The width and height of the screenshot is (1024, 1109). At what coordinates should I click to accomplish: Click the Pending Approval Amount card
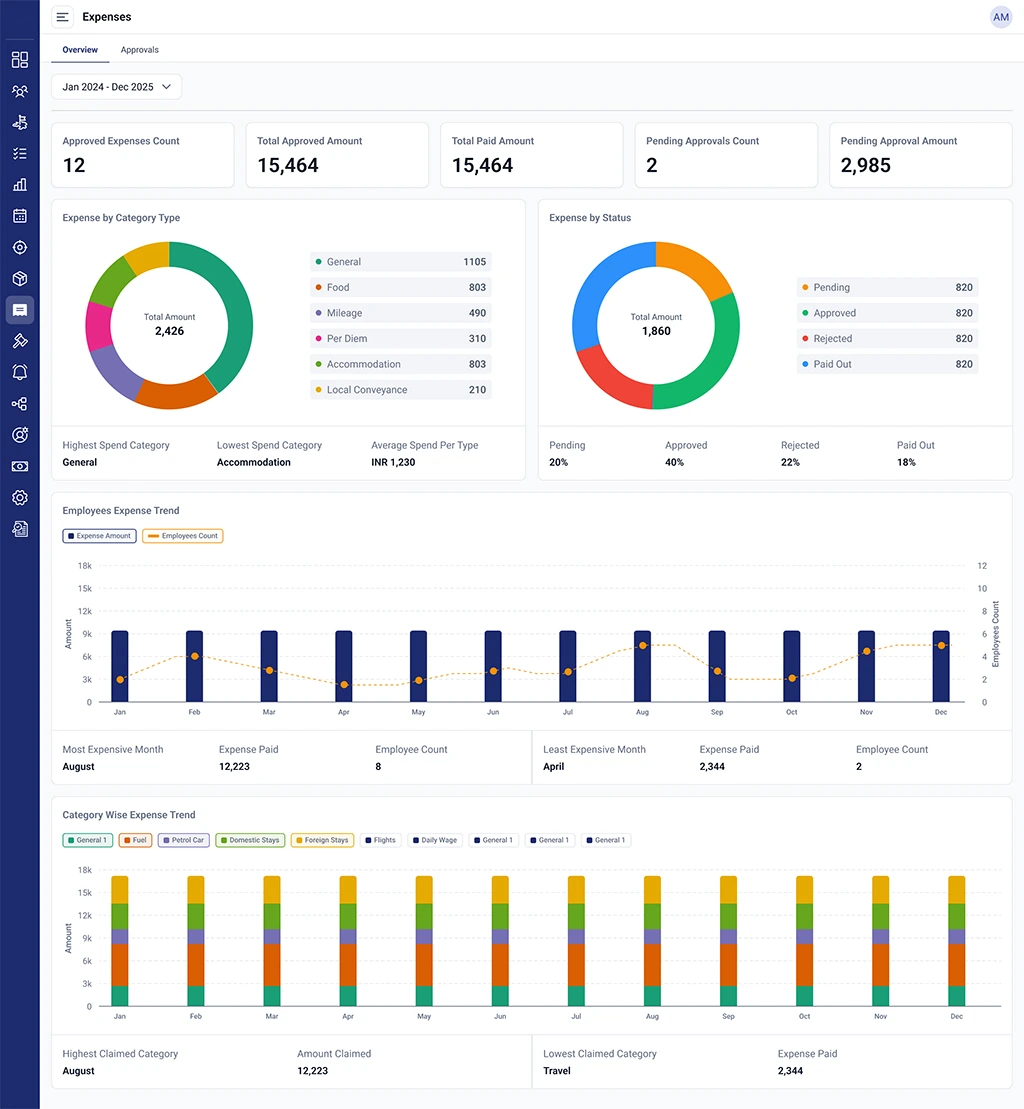(x=921, y=155)
